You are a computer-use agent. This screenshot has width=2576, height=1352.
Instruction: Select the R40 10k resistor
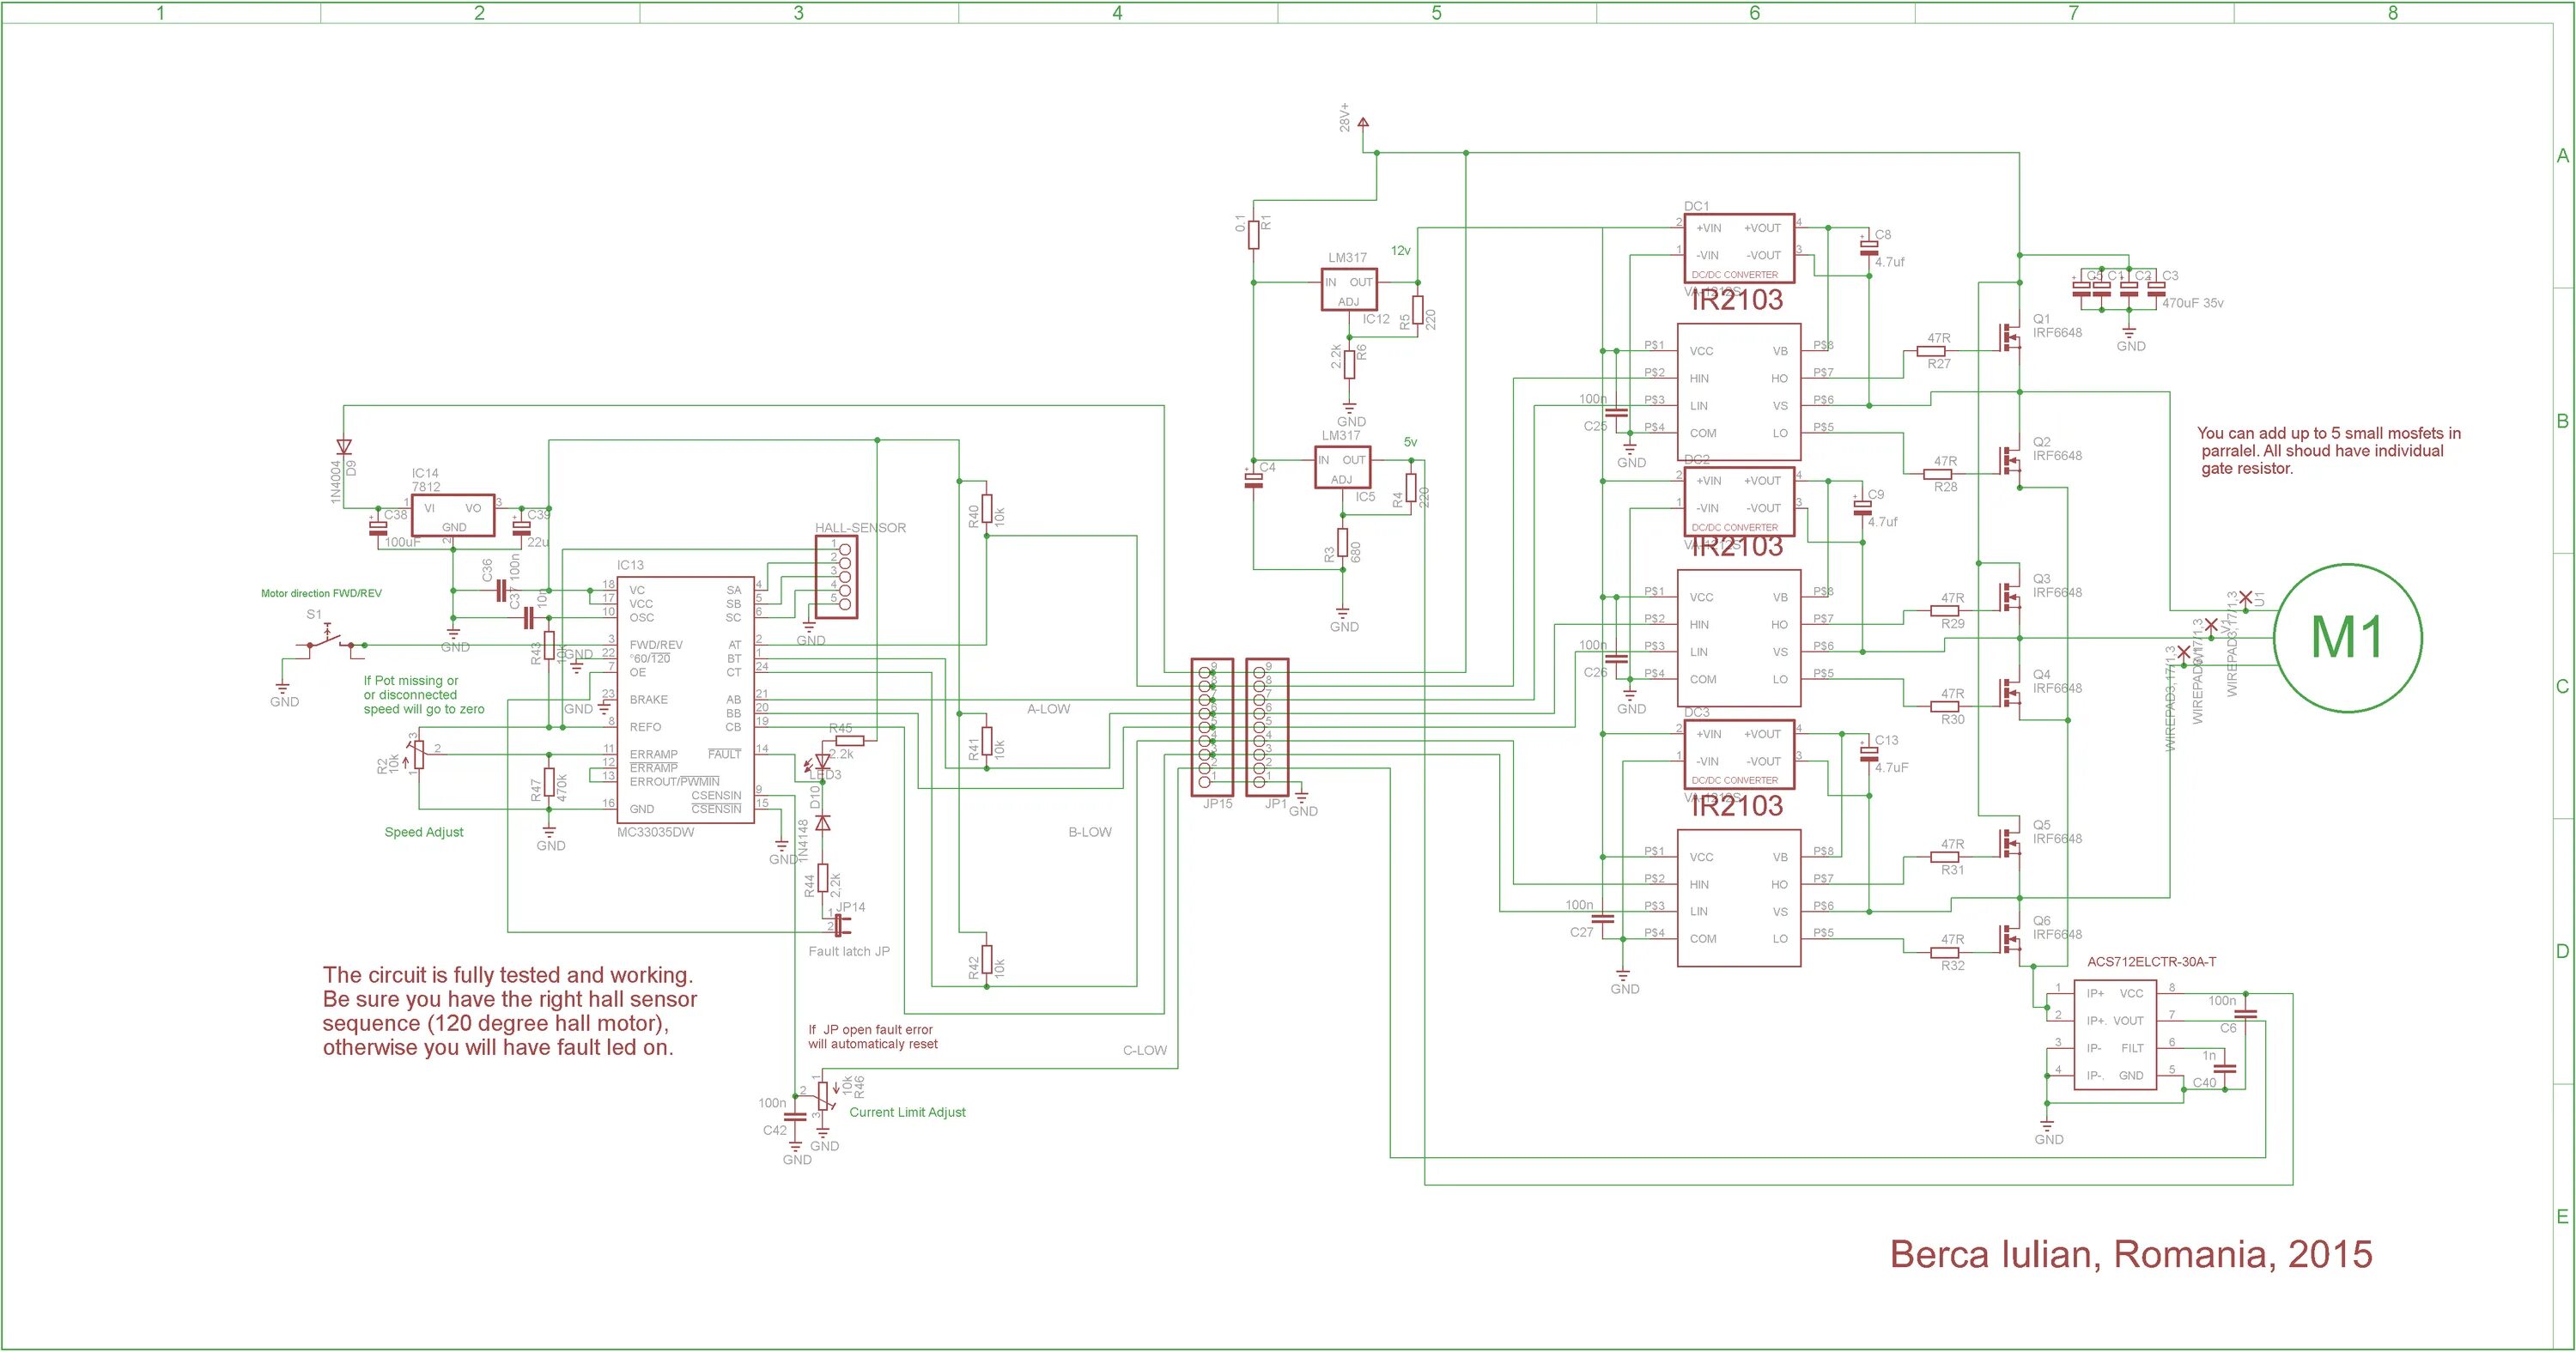(x=986, y=508)
